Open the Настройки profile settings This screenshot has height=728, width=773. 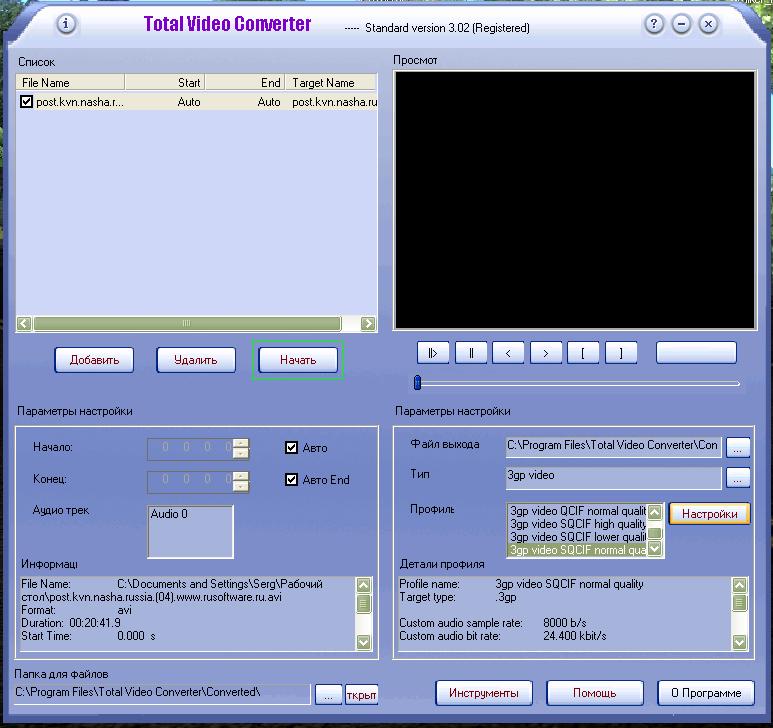coord(709,514)
